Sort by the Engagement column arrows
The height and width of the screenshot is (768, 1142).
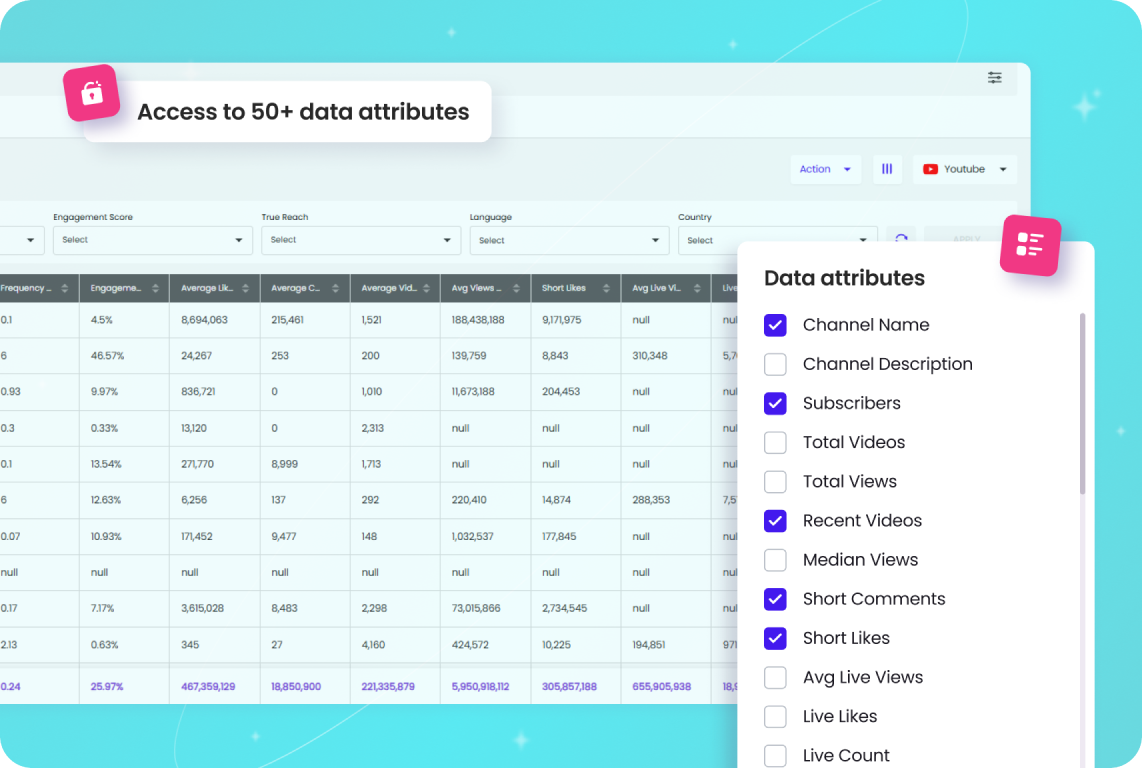pyautogui.click(x=155, y=289)
